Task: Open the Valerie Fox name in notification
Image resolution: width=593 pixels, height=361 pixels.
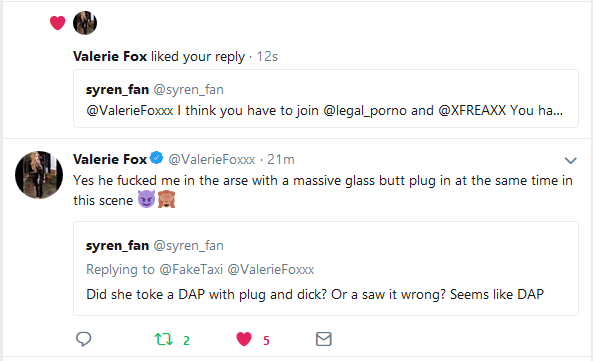Action: pos(110,56)
